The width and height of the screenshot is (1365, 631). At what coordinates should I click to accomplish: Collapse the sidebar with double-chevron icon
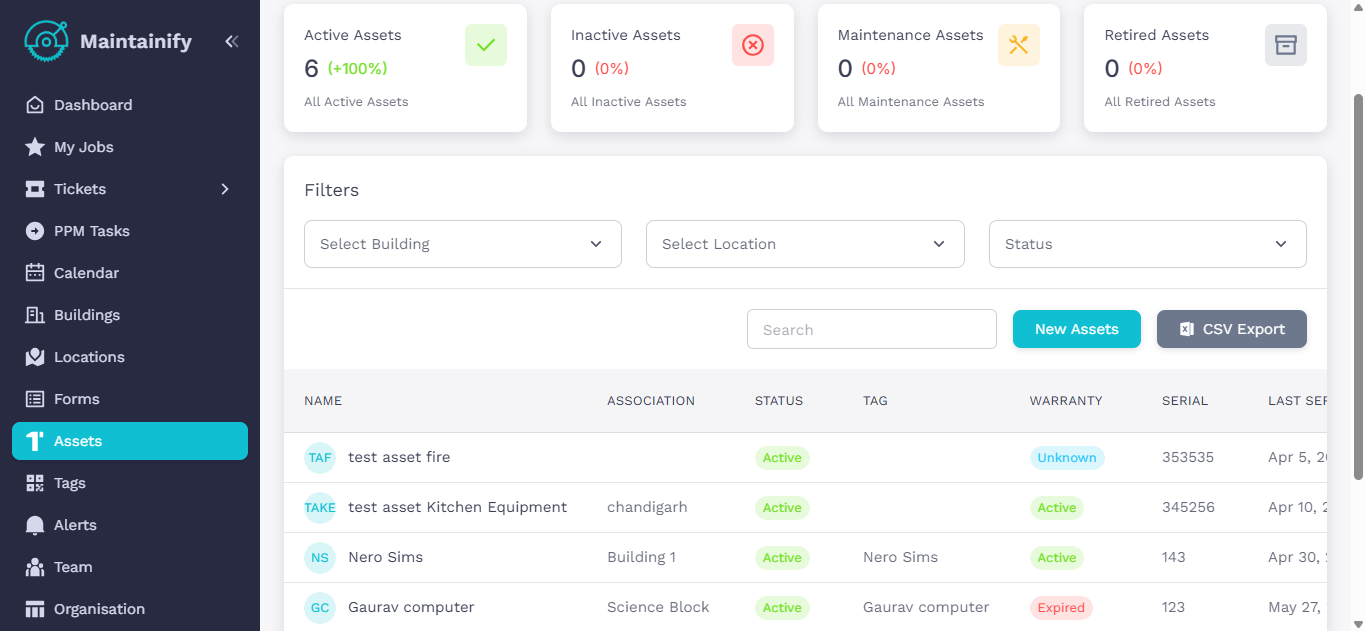pos(231,42)
